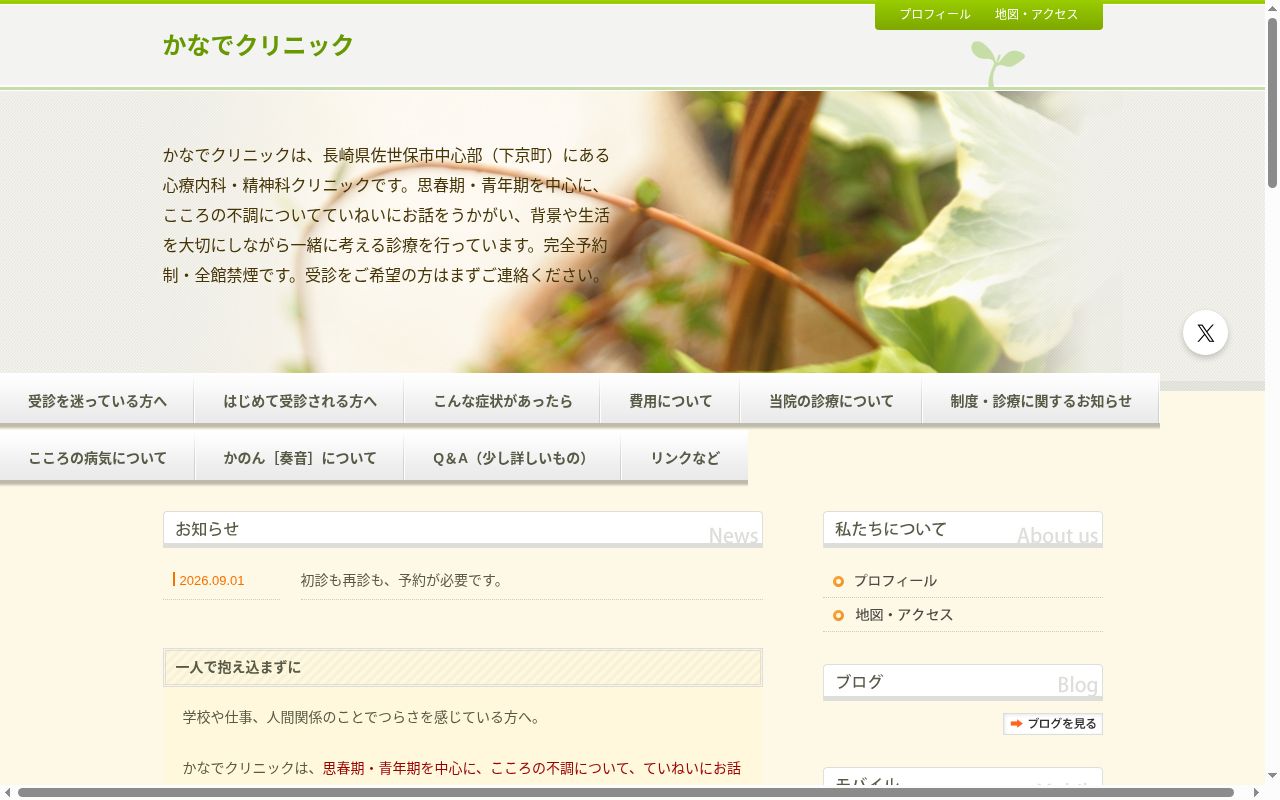The height and width of the screenshot is (800, 1280).
Task: Click the scroll-up arrow of vertical scrollbar
Action: point(1272,8)
